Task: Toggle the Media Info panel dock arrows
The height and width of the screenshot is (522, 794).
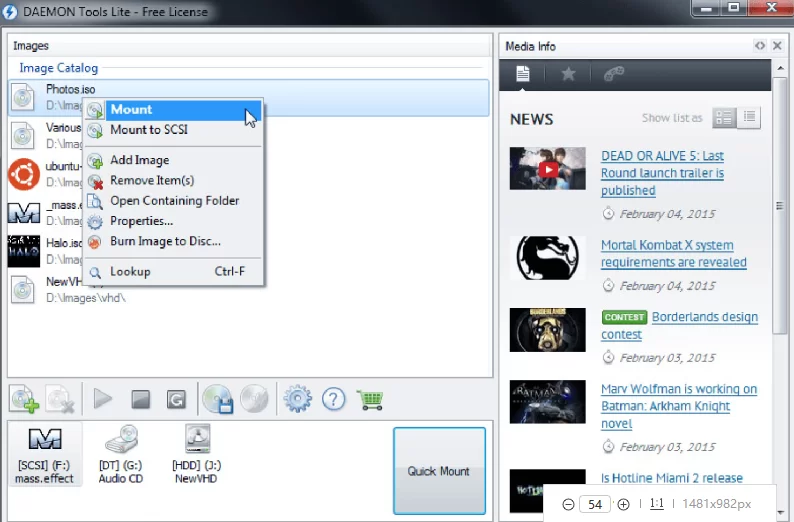Action: coord(760,46)
